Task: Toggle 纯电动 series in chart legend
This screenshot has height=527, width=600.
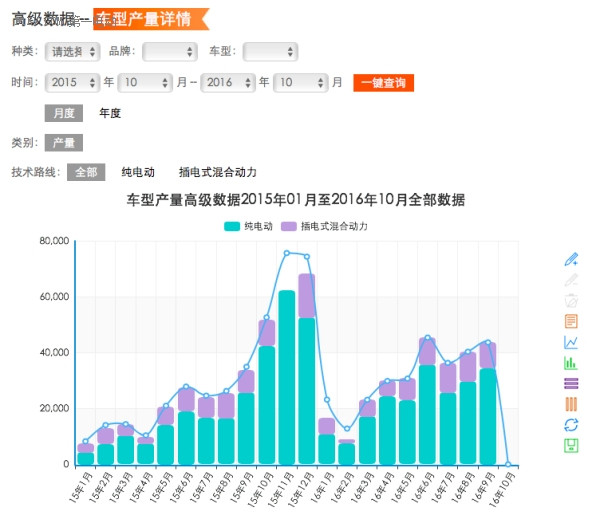Action: (248, 226)
